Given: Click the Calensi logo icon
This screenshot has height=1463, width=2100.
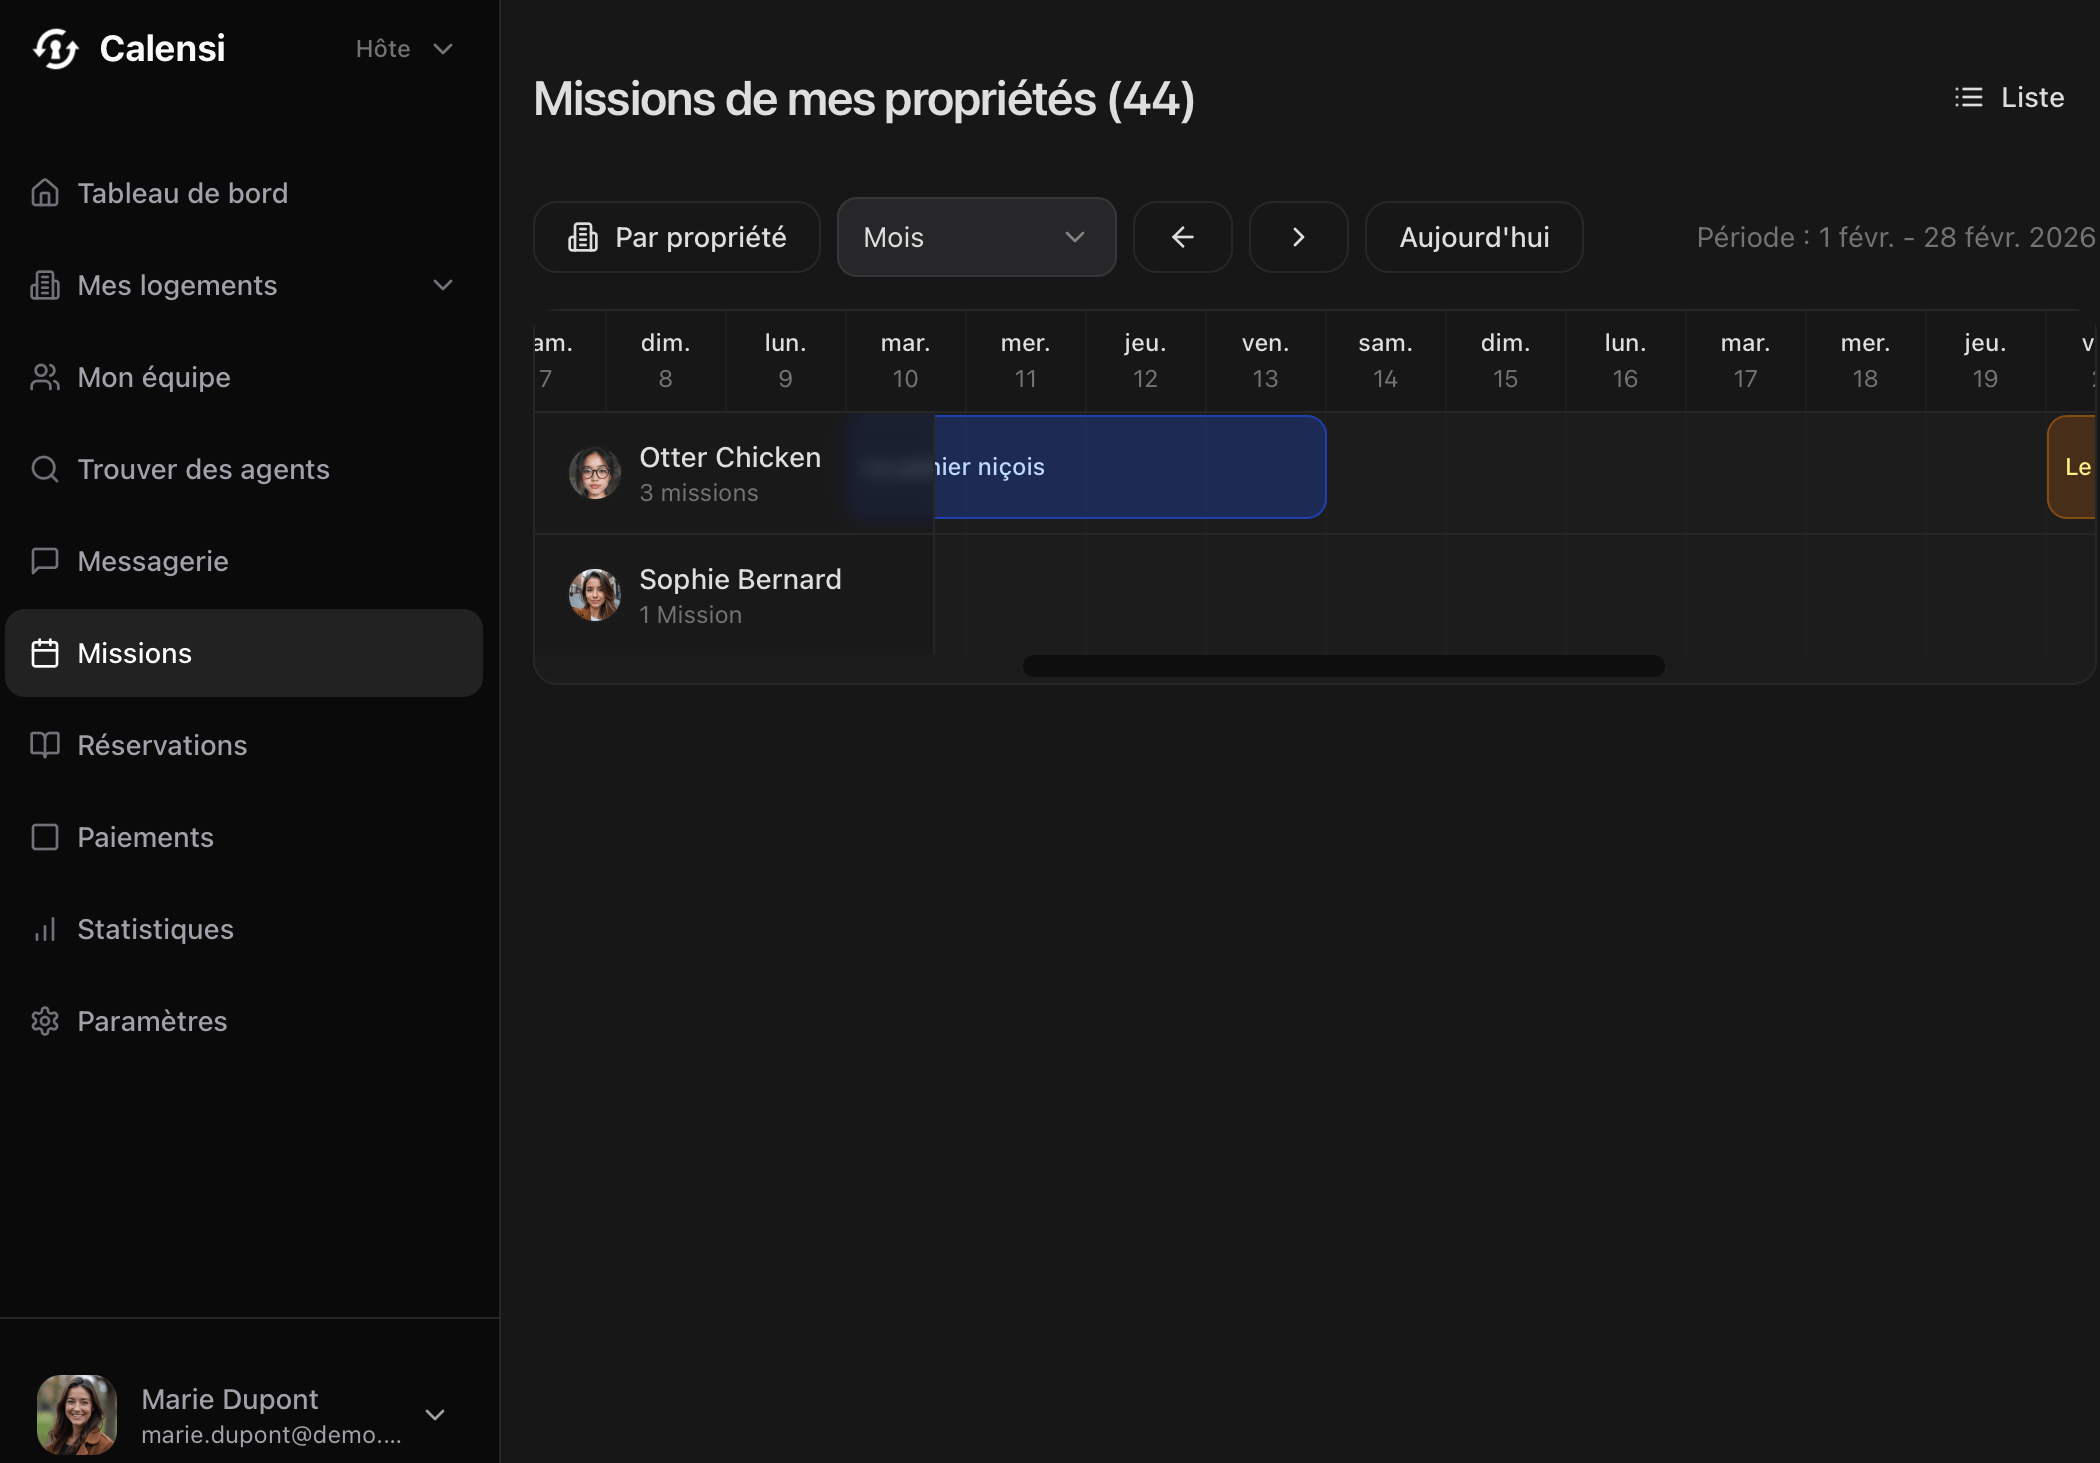Looking at the screenshot, I should tap(55, 49).
